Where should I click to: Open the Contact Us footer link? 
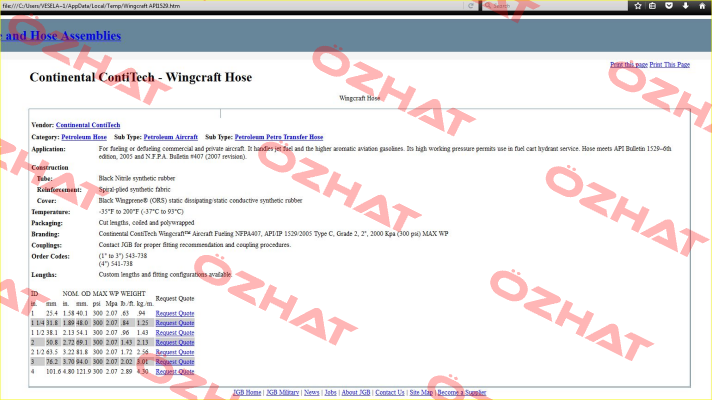click(x=390, y=392)
